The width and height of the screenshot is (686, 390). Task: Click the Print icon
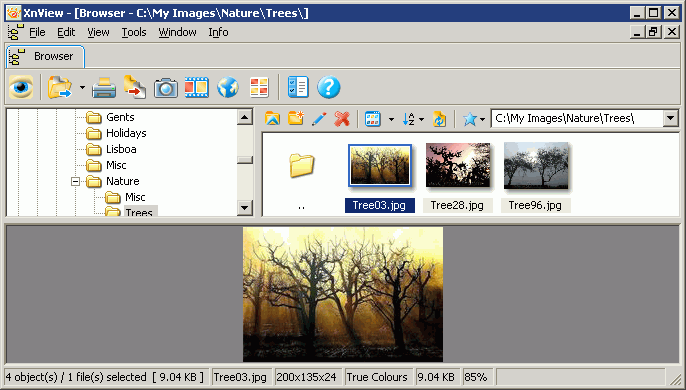[104, 88]
